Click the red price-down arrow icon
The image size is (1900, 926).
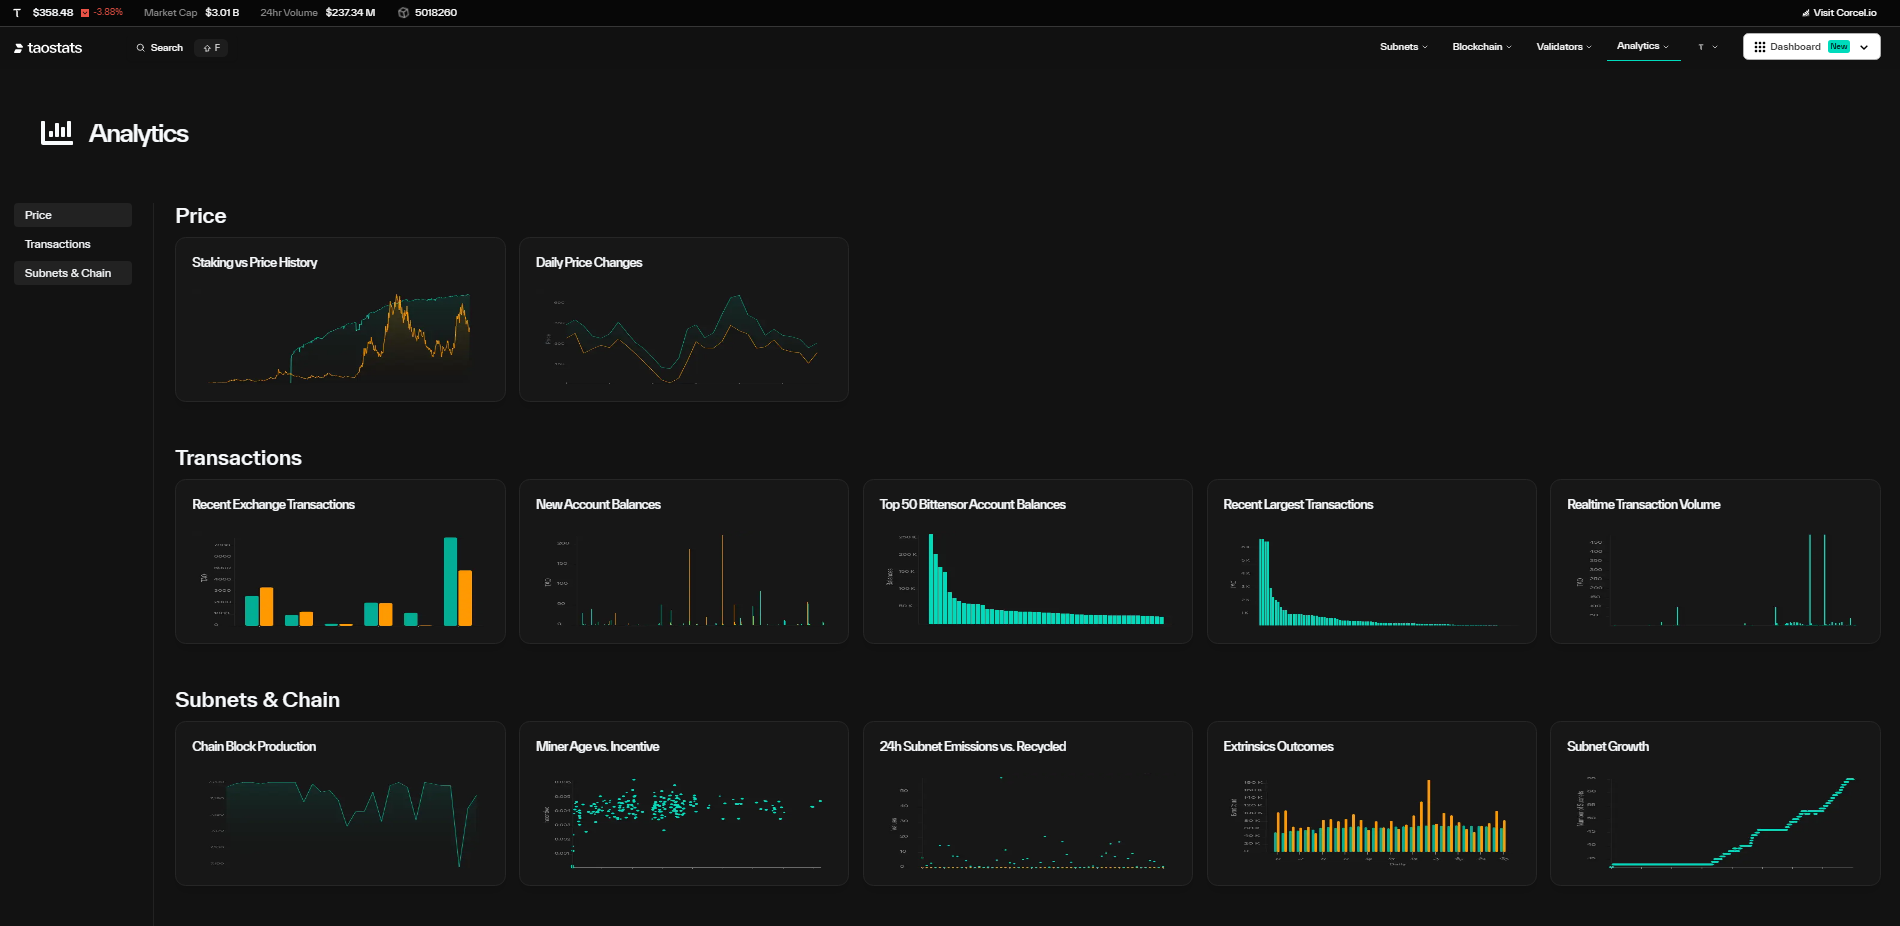pos(85,13)
